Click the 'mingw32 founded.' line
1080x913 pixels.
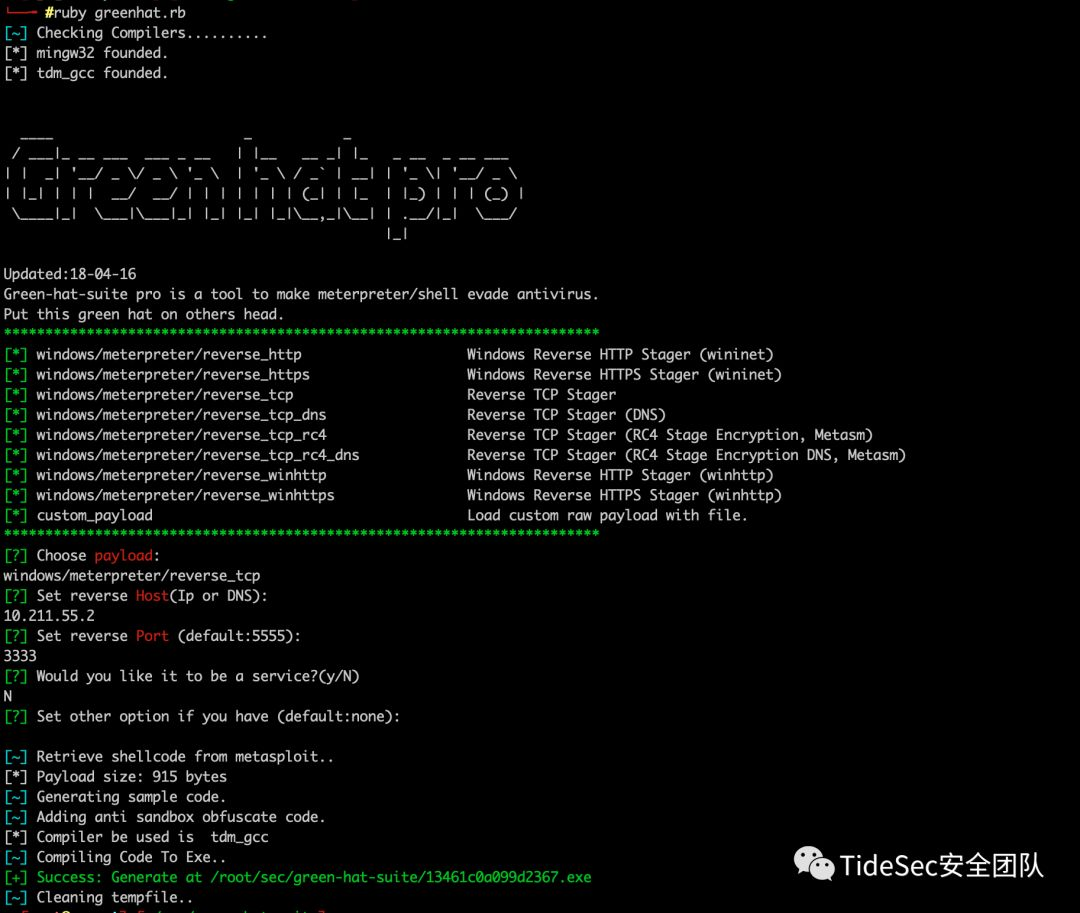[x=102, y=52]
